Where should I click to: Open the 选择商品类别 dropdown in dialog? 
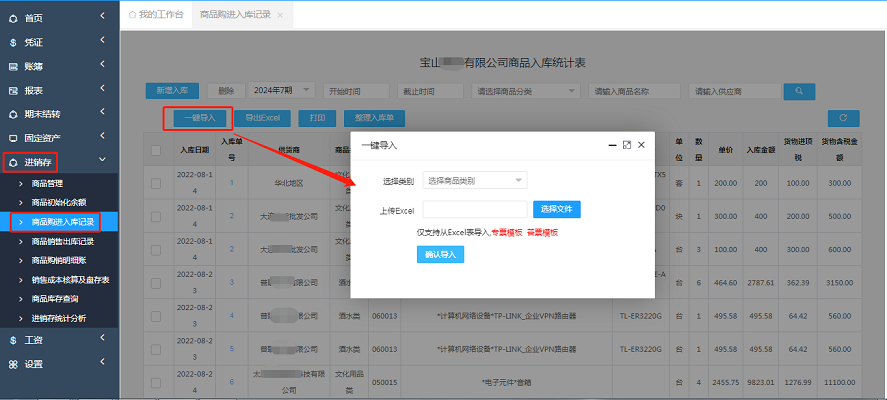point(475,180)
